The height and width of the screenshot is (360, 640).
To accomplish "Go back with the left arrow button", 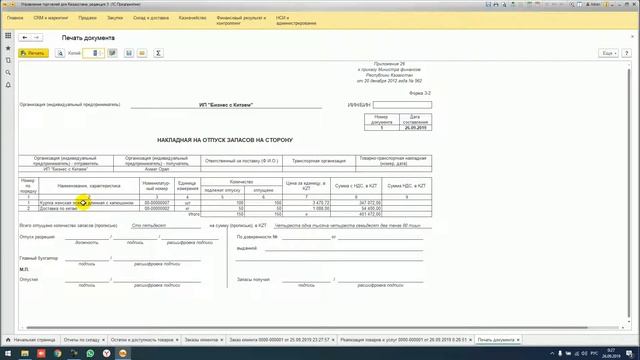I will click(x=24, y=38).
